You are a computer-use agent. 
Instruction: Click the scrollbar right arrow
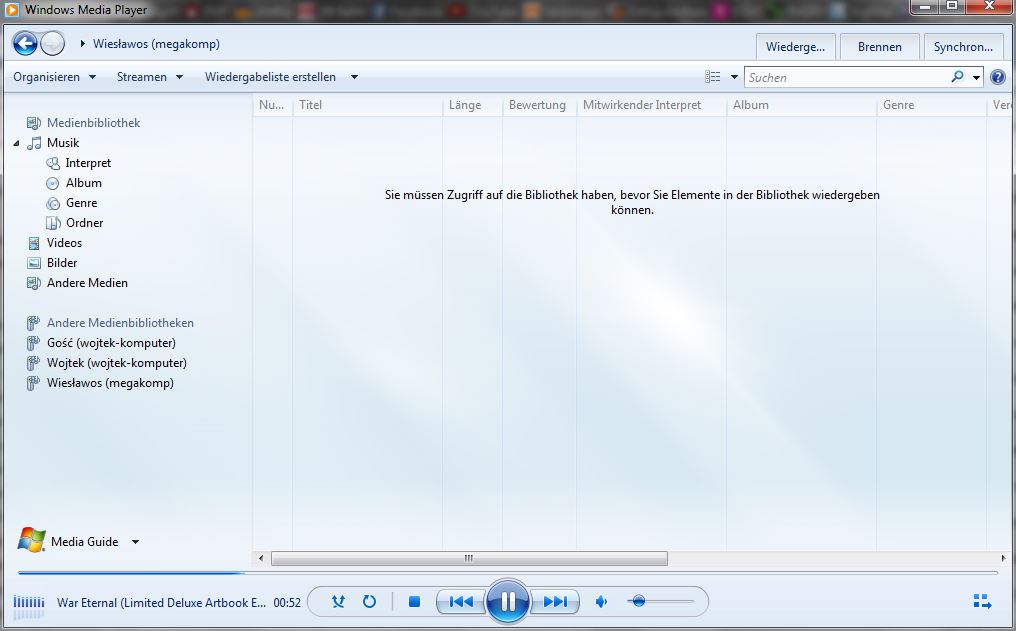[1003, 558]
